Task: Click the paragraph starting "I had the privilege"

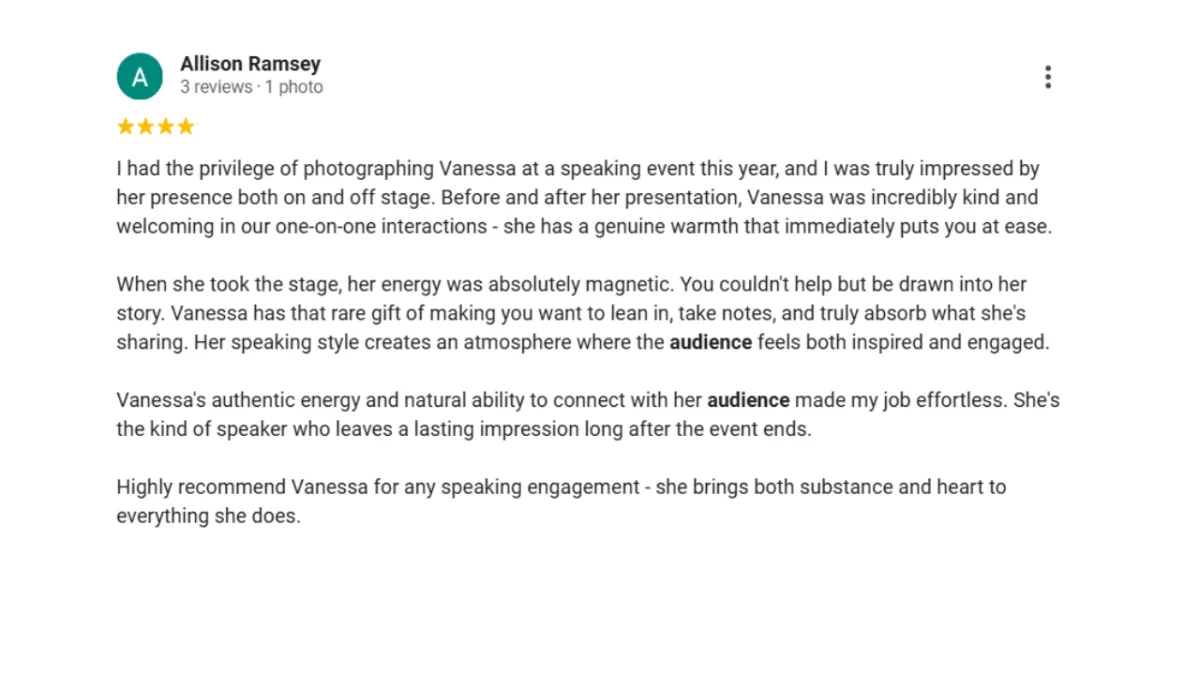Action: coord(584,197)
